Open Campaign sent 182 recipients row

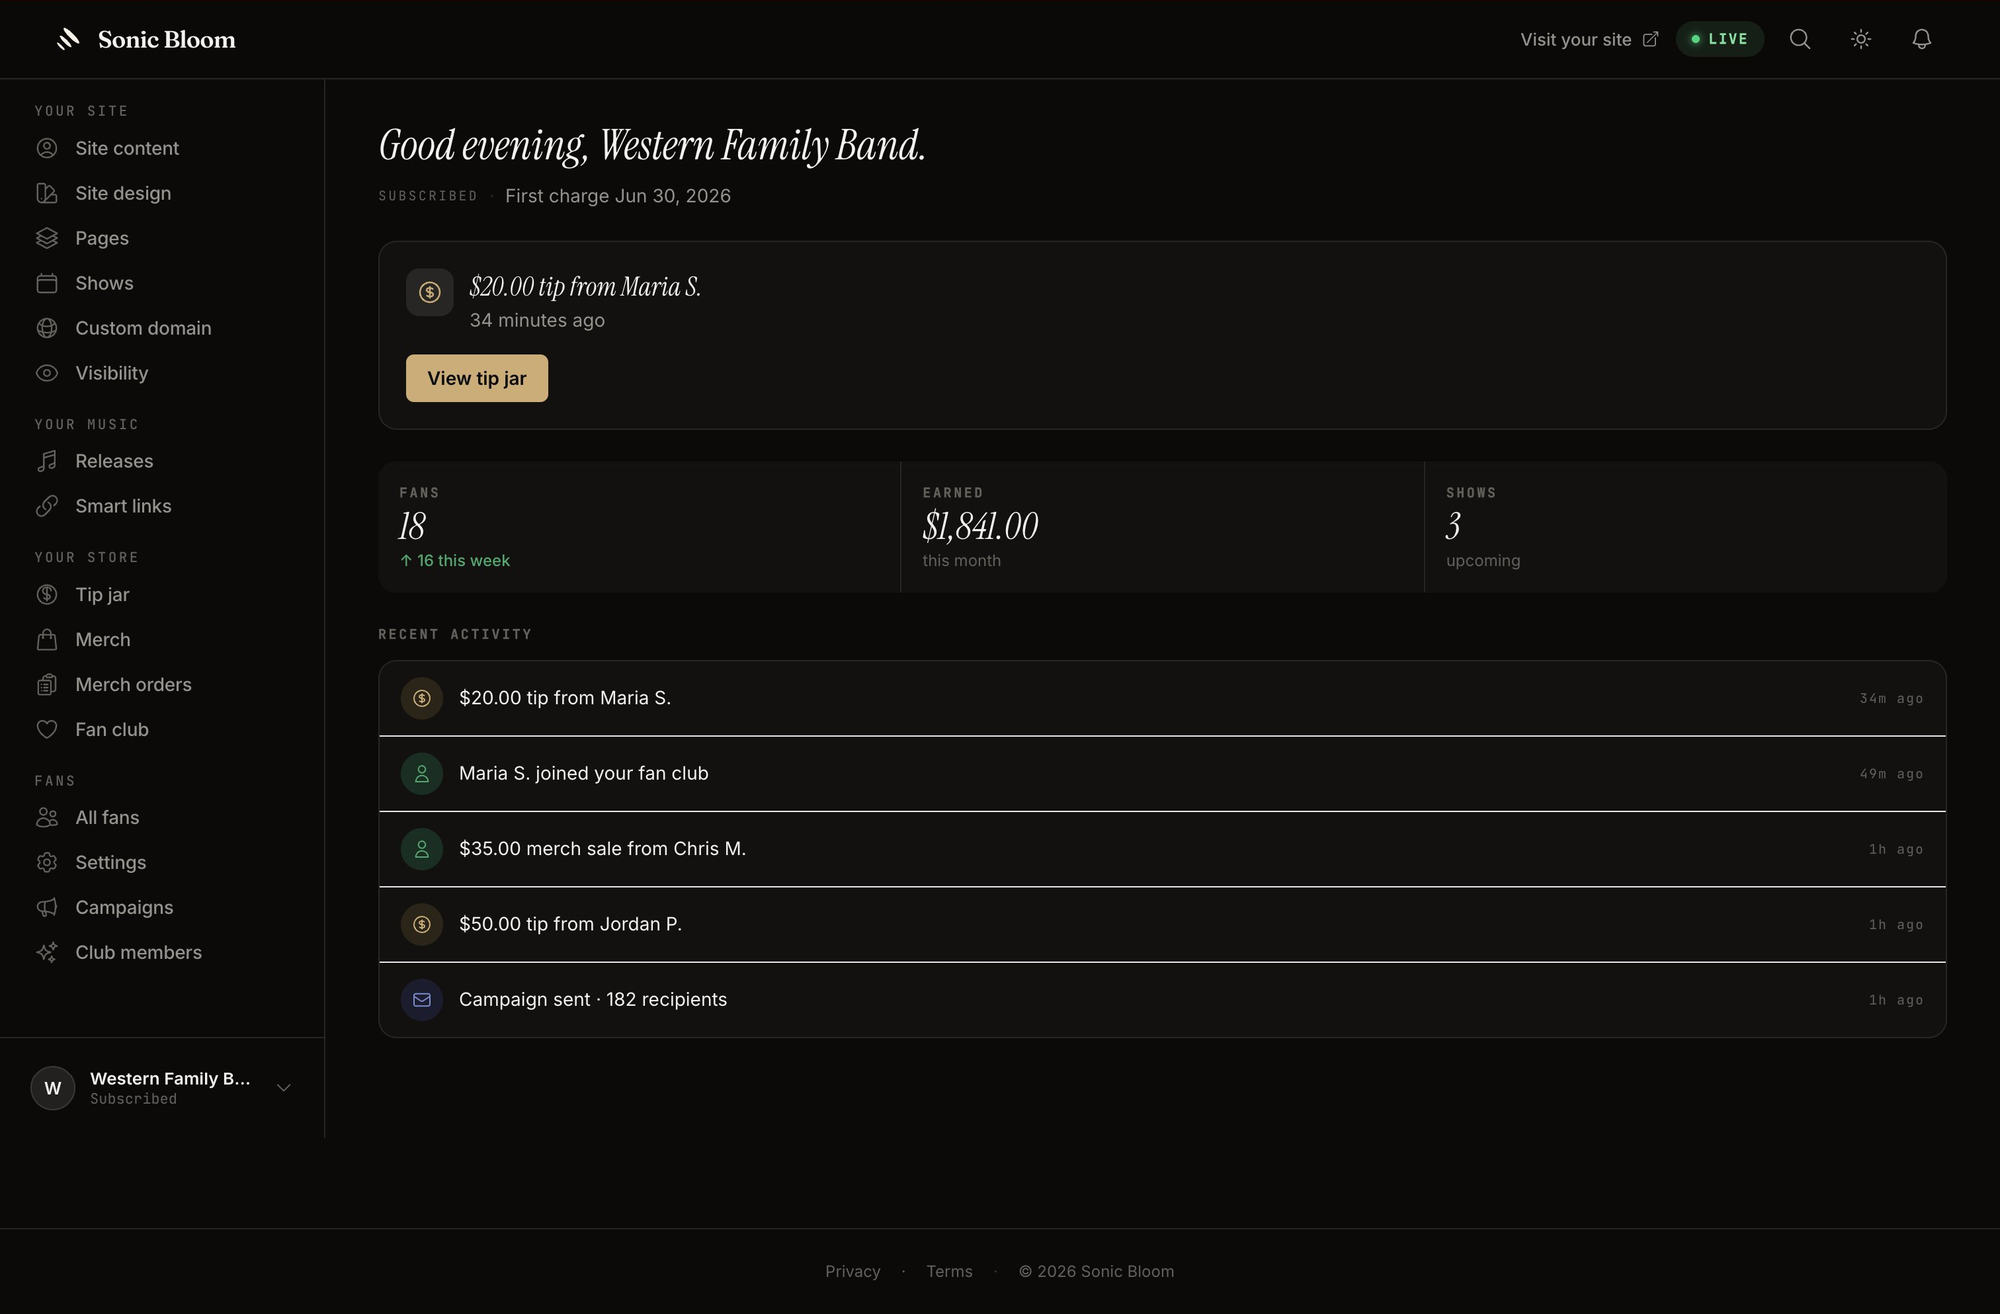tap(1162, 1000)
